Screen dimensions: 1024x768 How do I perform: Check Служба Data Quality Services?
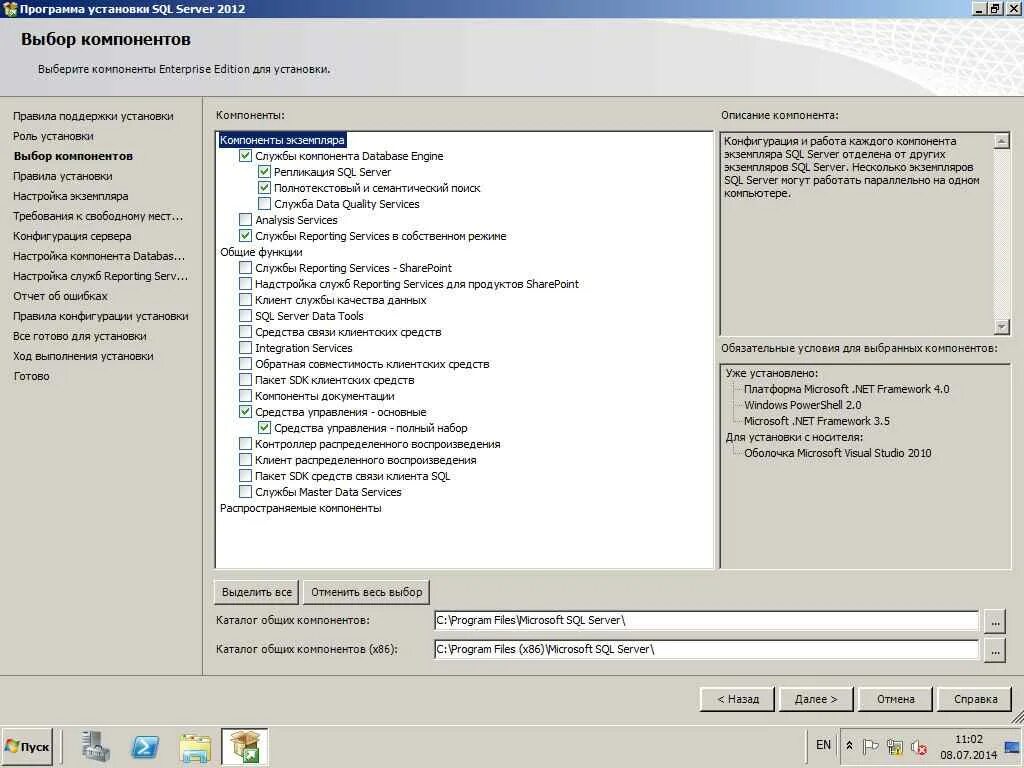coord(264,204)
